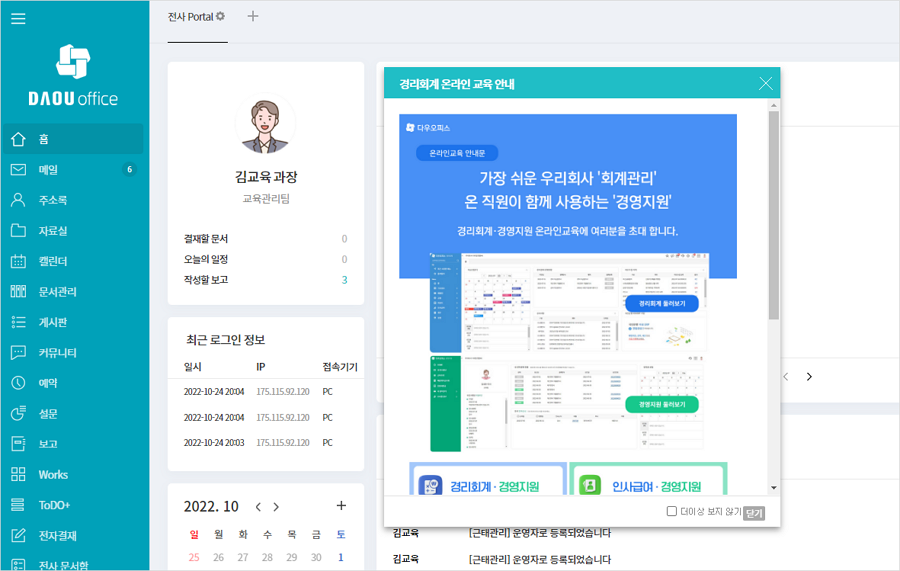Click the 인사급여·경영지원 card
900x571 pixels.
[649, 479]
